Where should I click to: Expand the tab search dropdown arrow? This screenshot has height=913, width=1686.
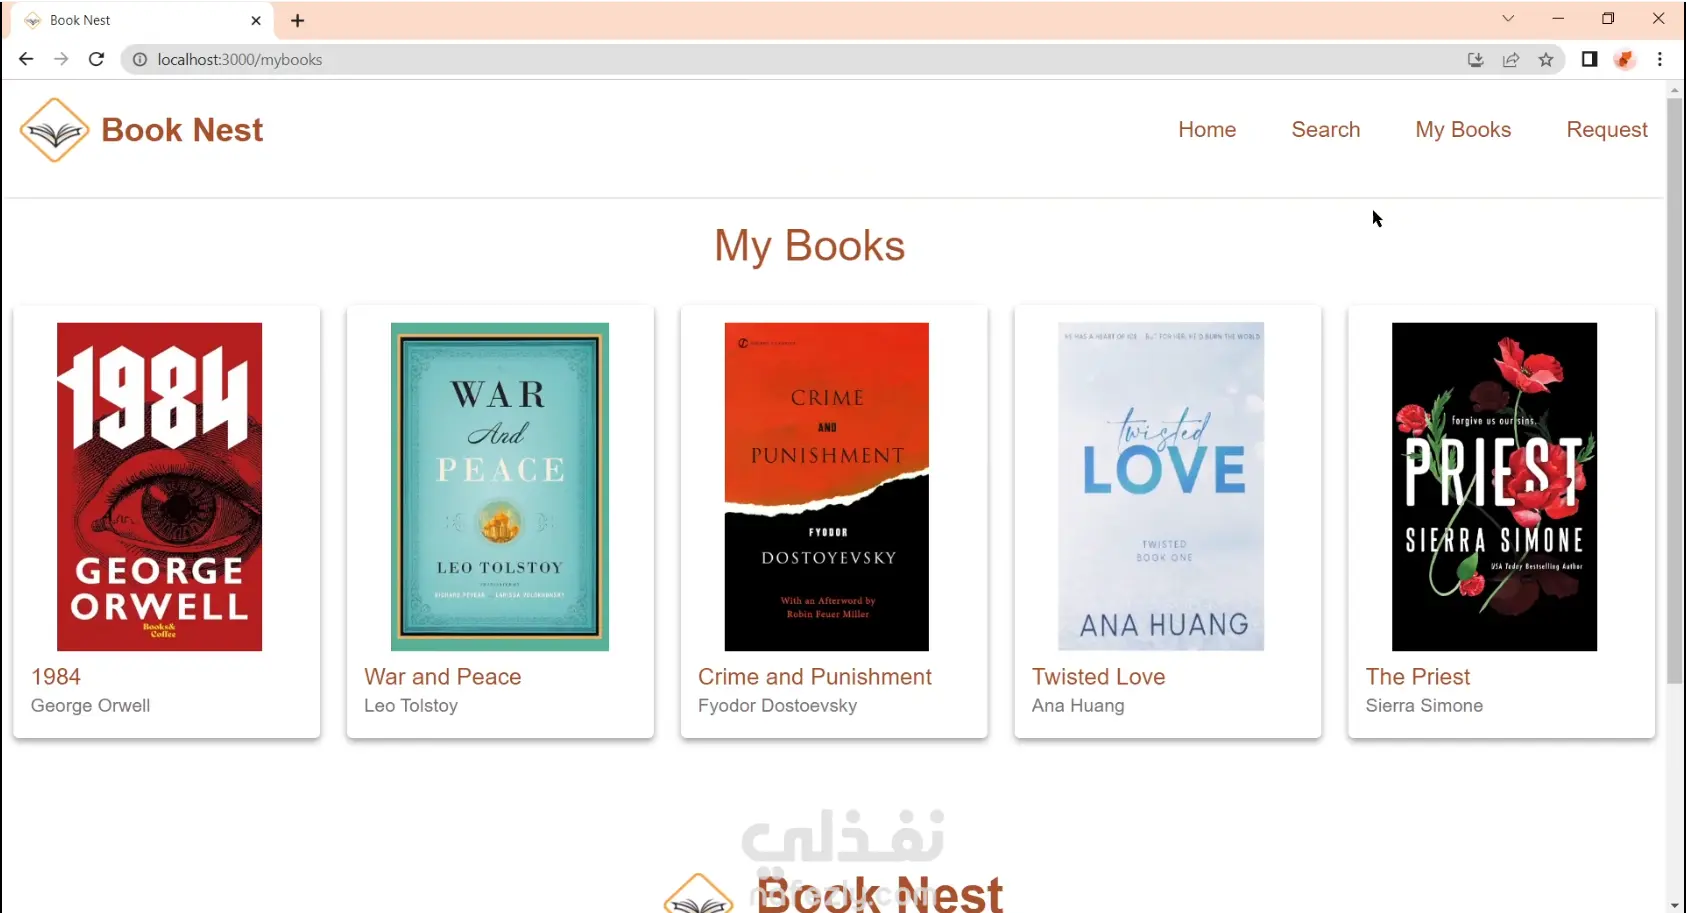coord(1508,19)
